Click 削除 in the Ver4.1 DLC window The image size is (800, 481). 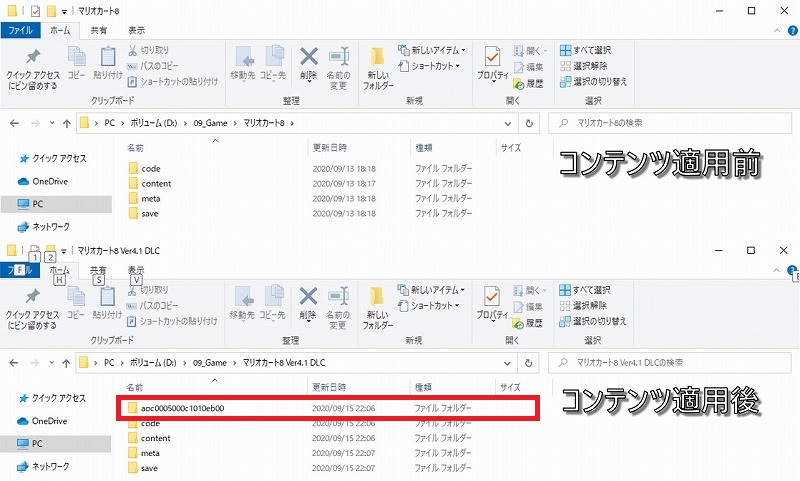(x=308, y=304)
